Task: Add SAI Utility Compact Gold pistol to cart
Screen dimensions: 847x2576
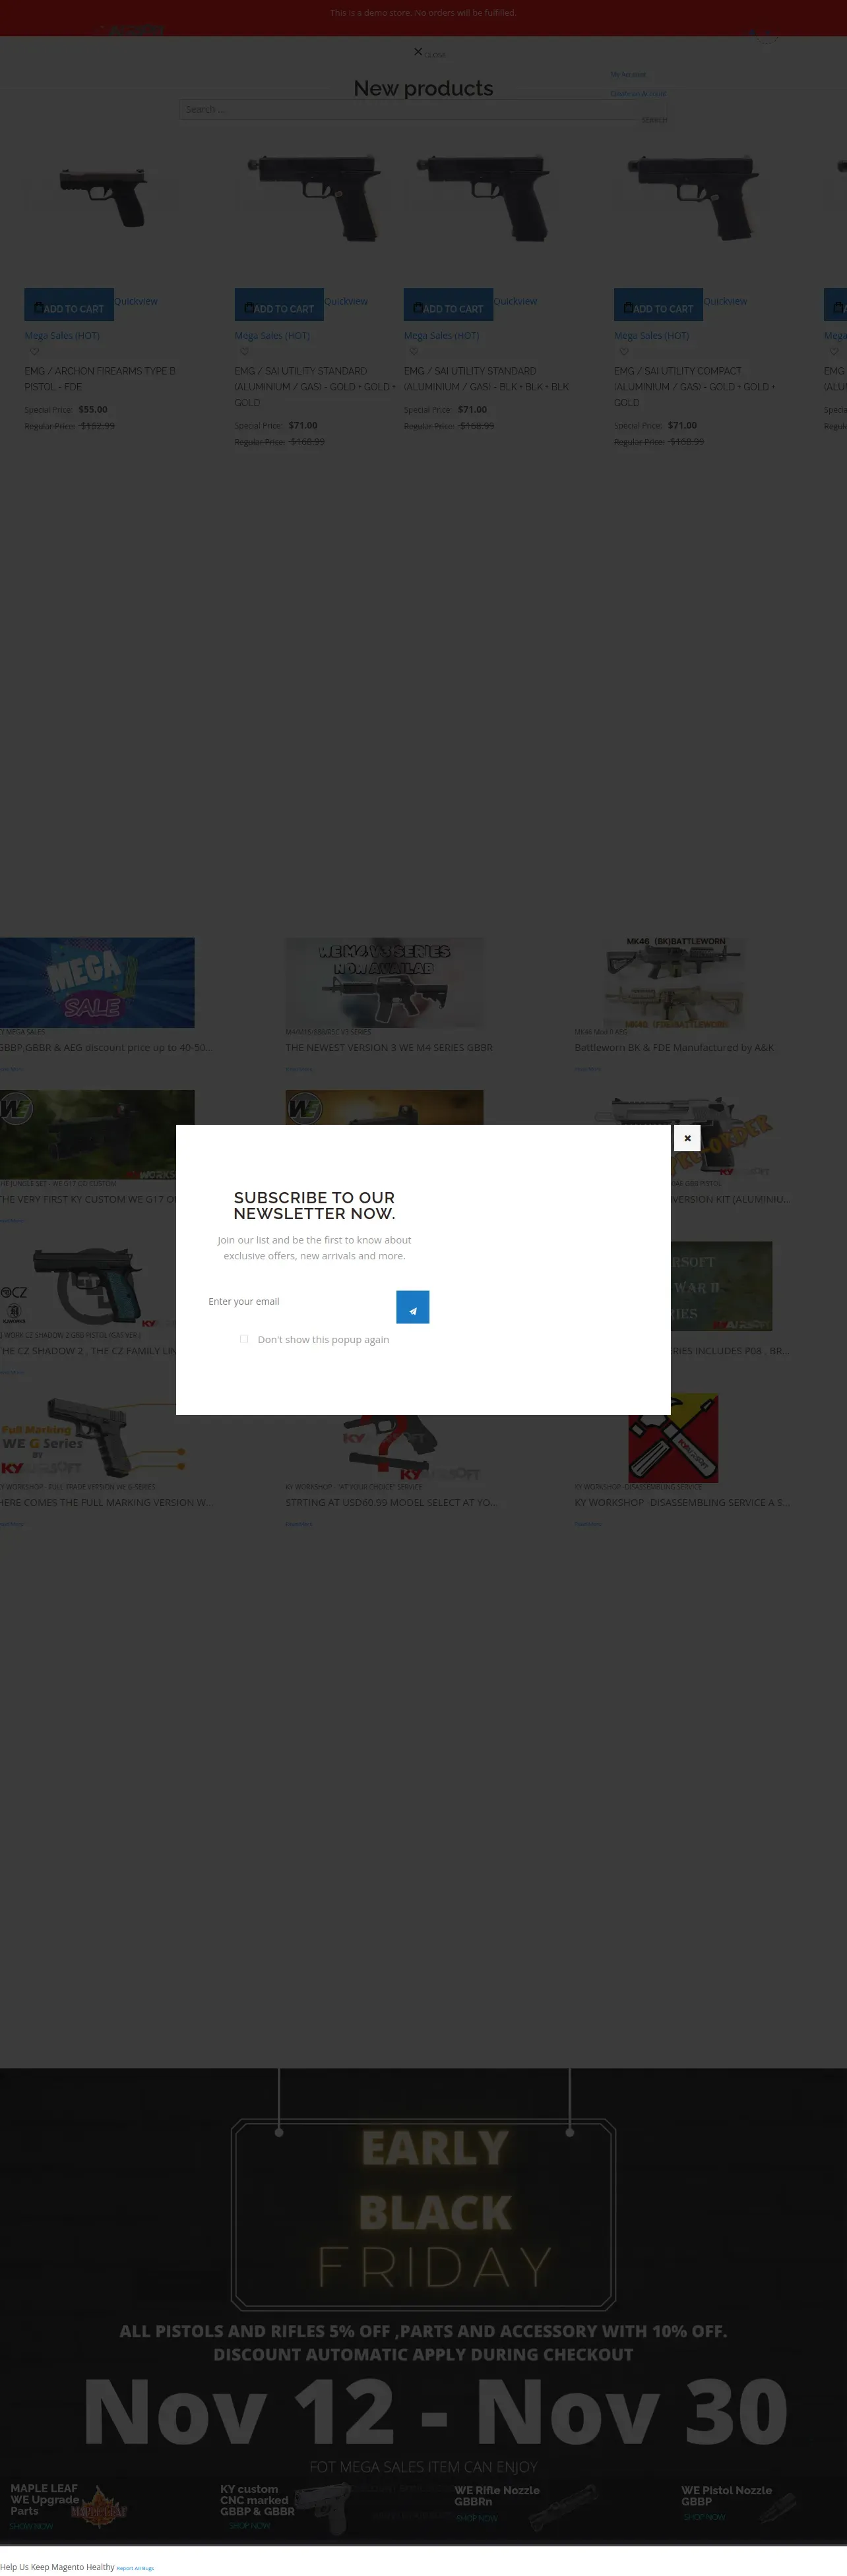Action: click(x=658, y=305)
